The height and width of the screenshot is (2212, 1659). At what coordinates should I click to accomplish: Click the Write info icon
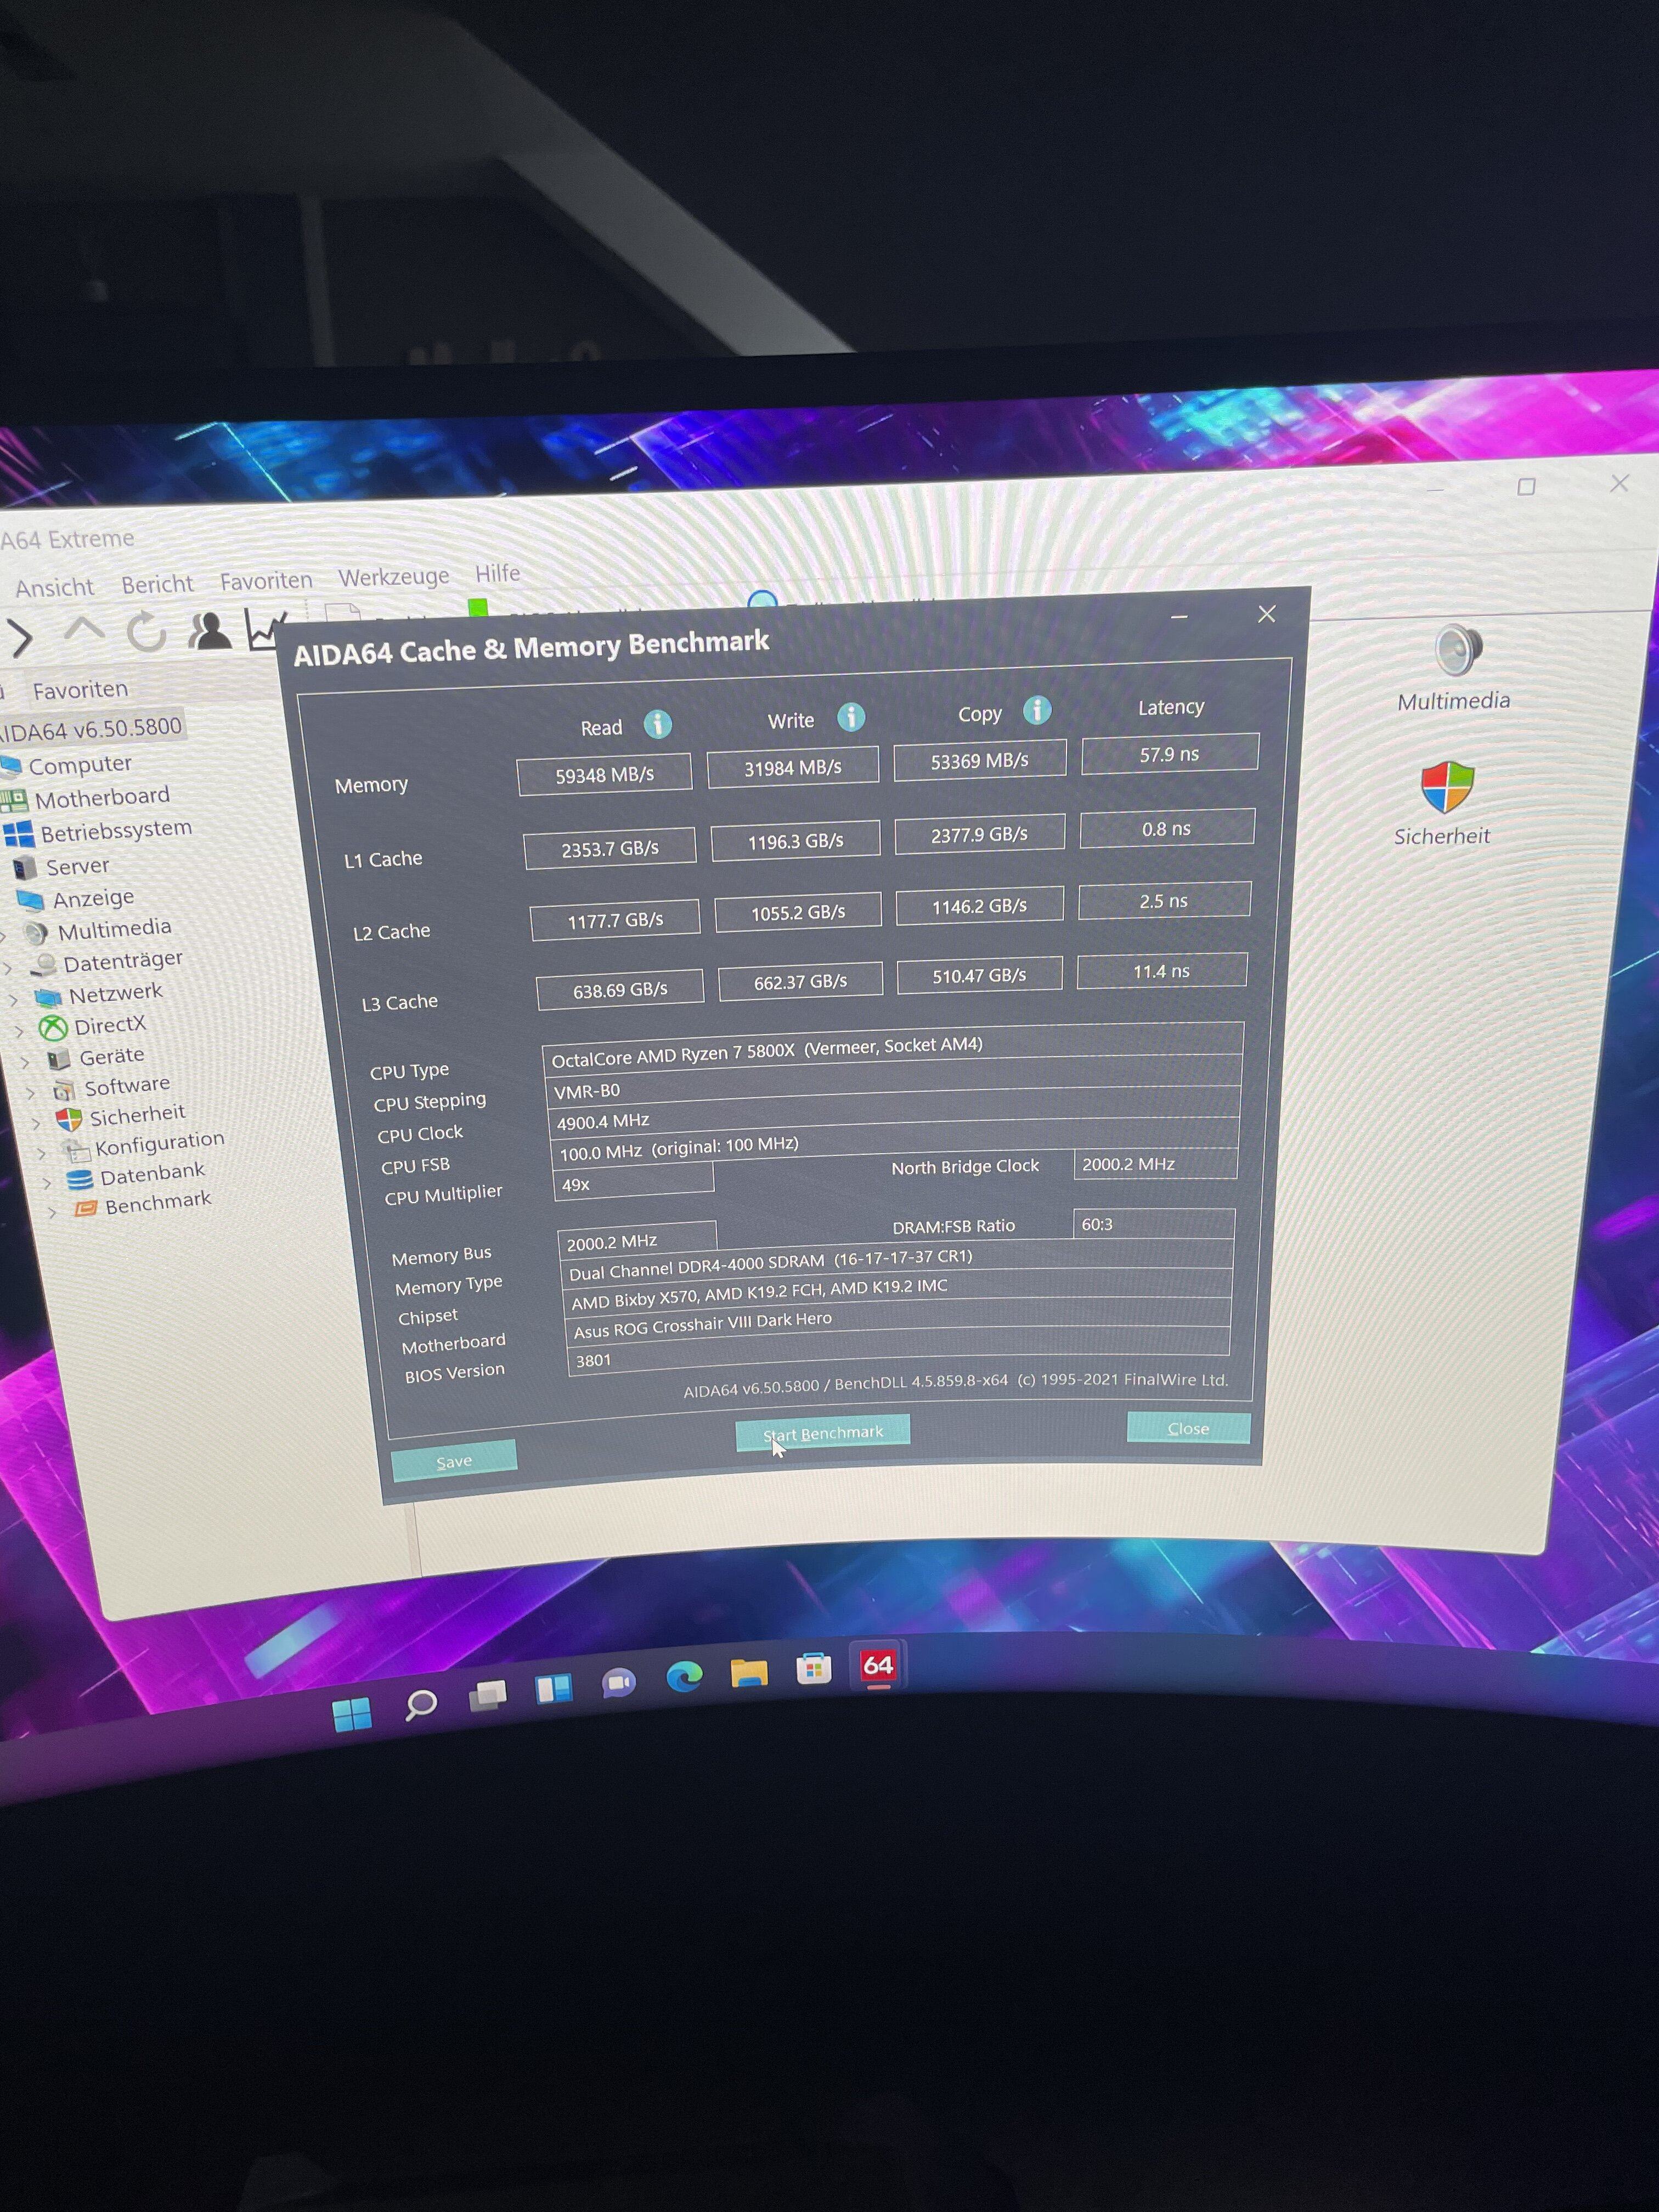851,717
